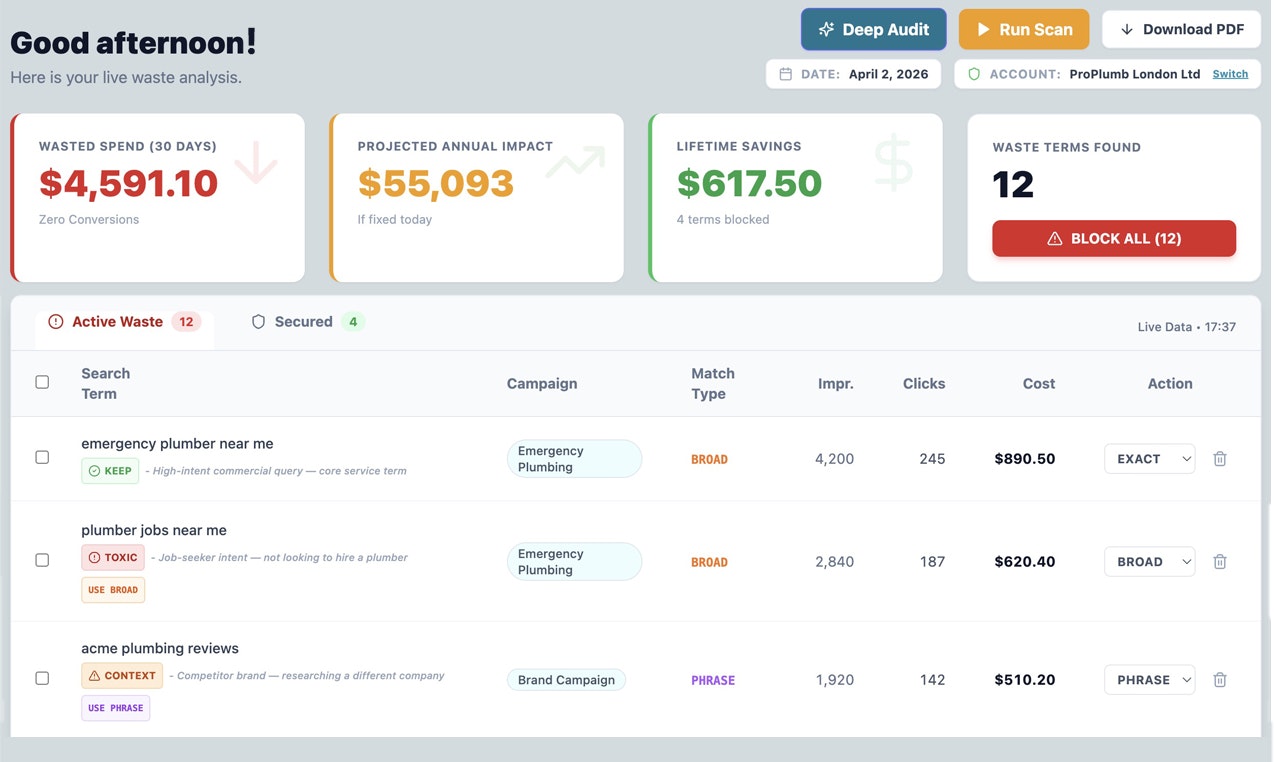Image resolution: width=1274 pixels, height=762 pixels.
Task: Sort by Cost column header
Action: coord(1039,383)
